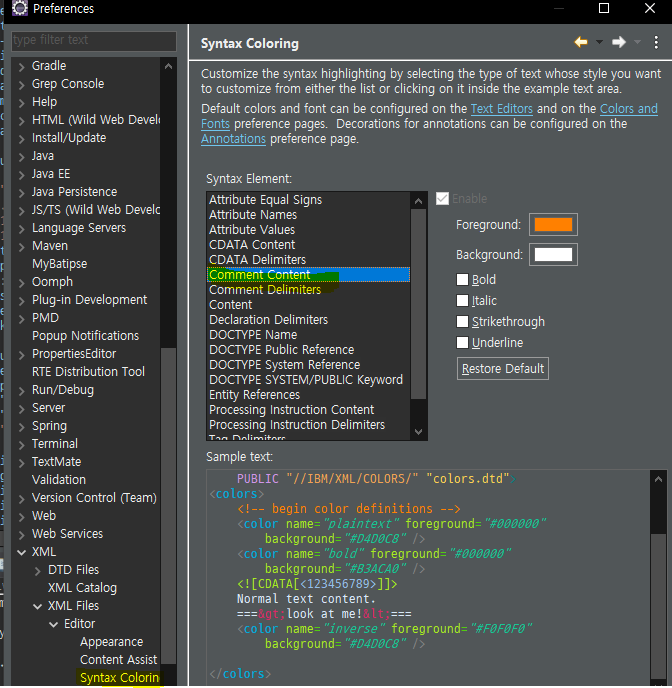Expand the Gradle tree node
Viewport: 672px width, 688px height.
point(21,67)
